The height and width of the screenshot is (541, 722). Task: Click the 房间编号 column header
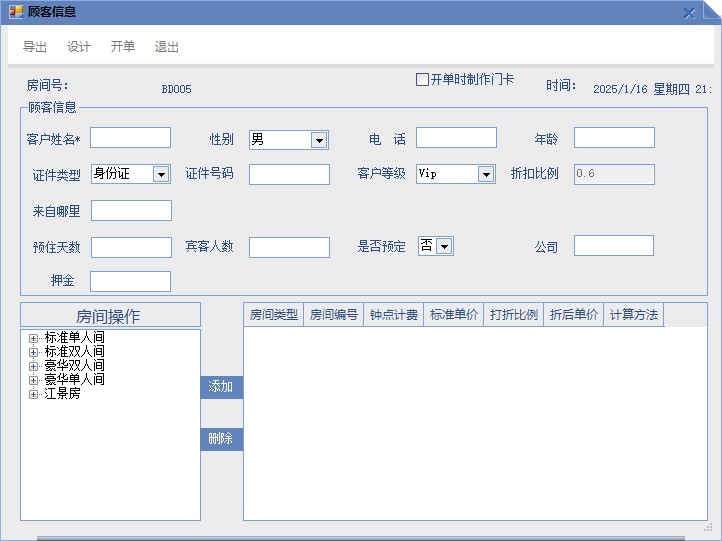coord(334,315)
